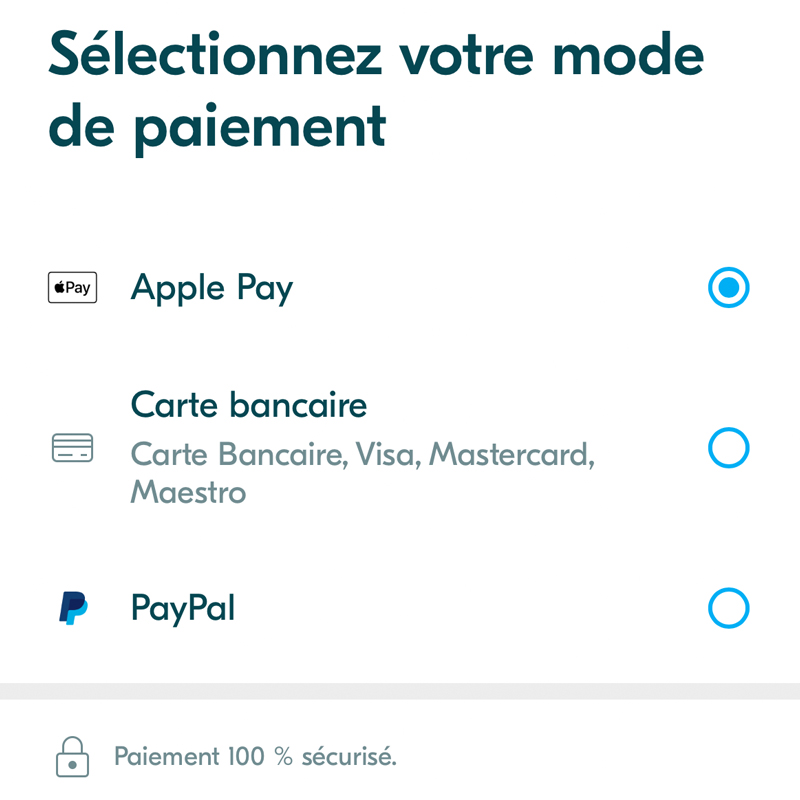
Task: Click the heading words "de paiement"
Action: click(217, 127)
